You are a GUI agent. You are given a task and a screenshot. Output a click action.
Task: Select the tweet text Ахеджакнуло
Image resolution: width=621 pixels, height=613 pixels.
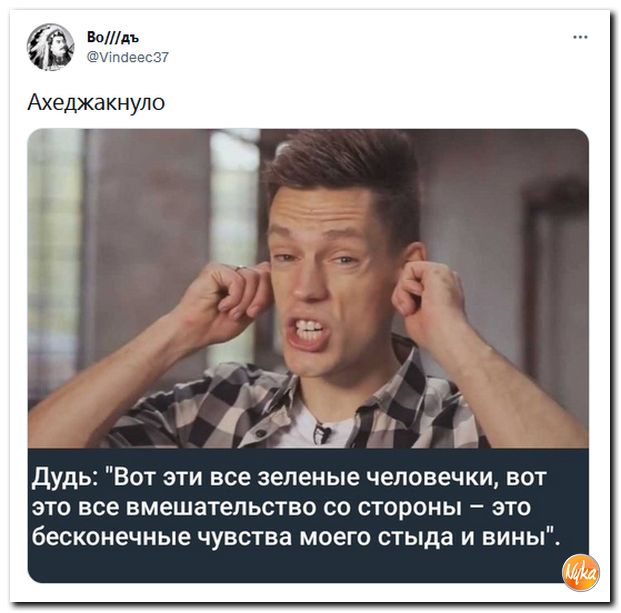pyautogui.click(x=96, y=103)
